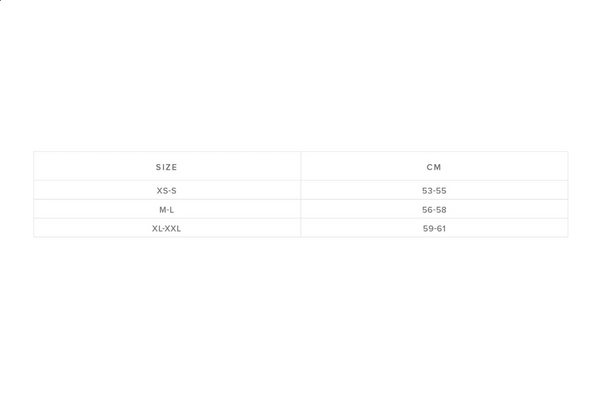The height and width of the screenshot is (410, 600).
Task: Click the letters XS in first size row
Action: coord(162,191)
